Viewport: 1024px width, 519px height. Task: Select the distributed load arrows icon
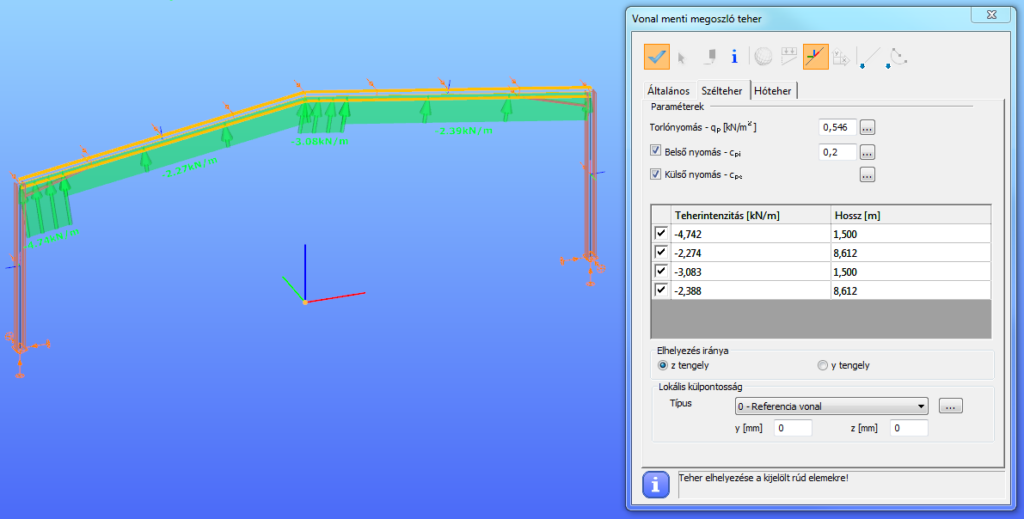(789, 57)
